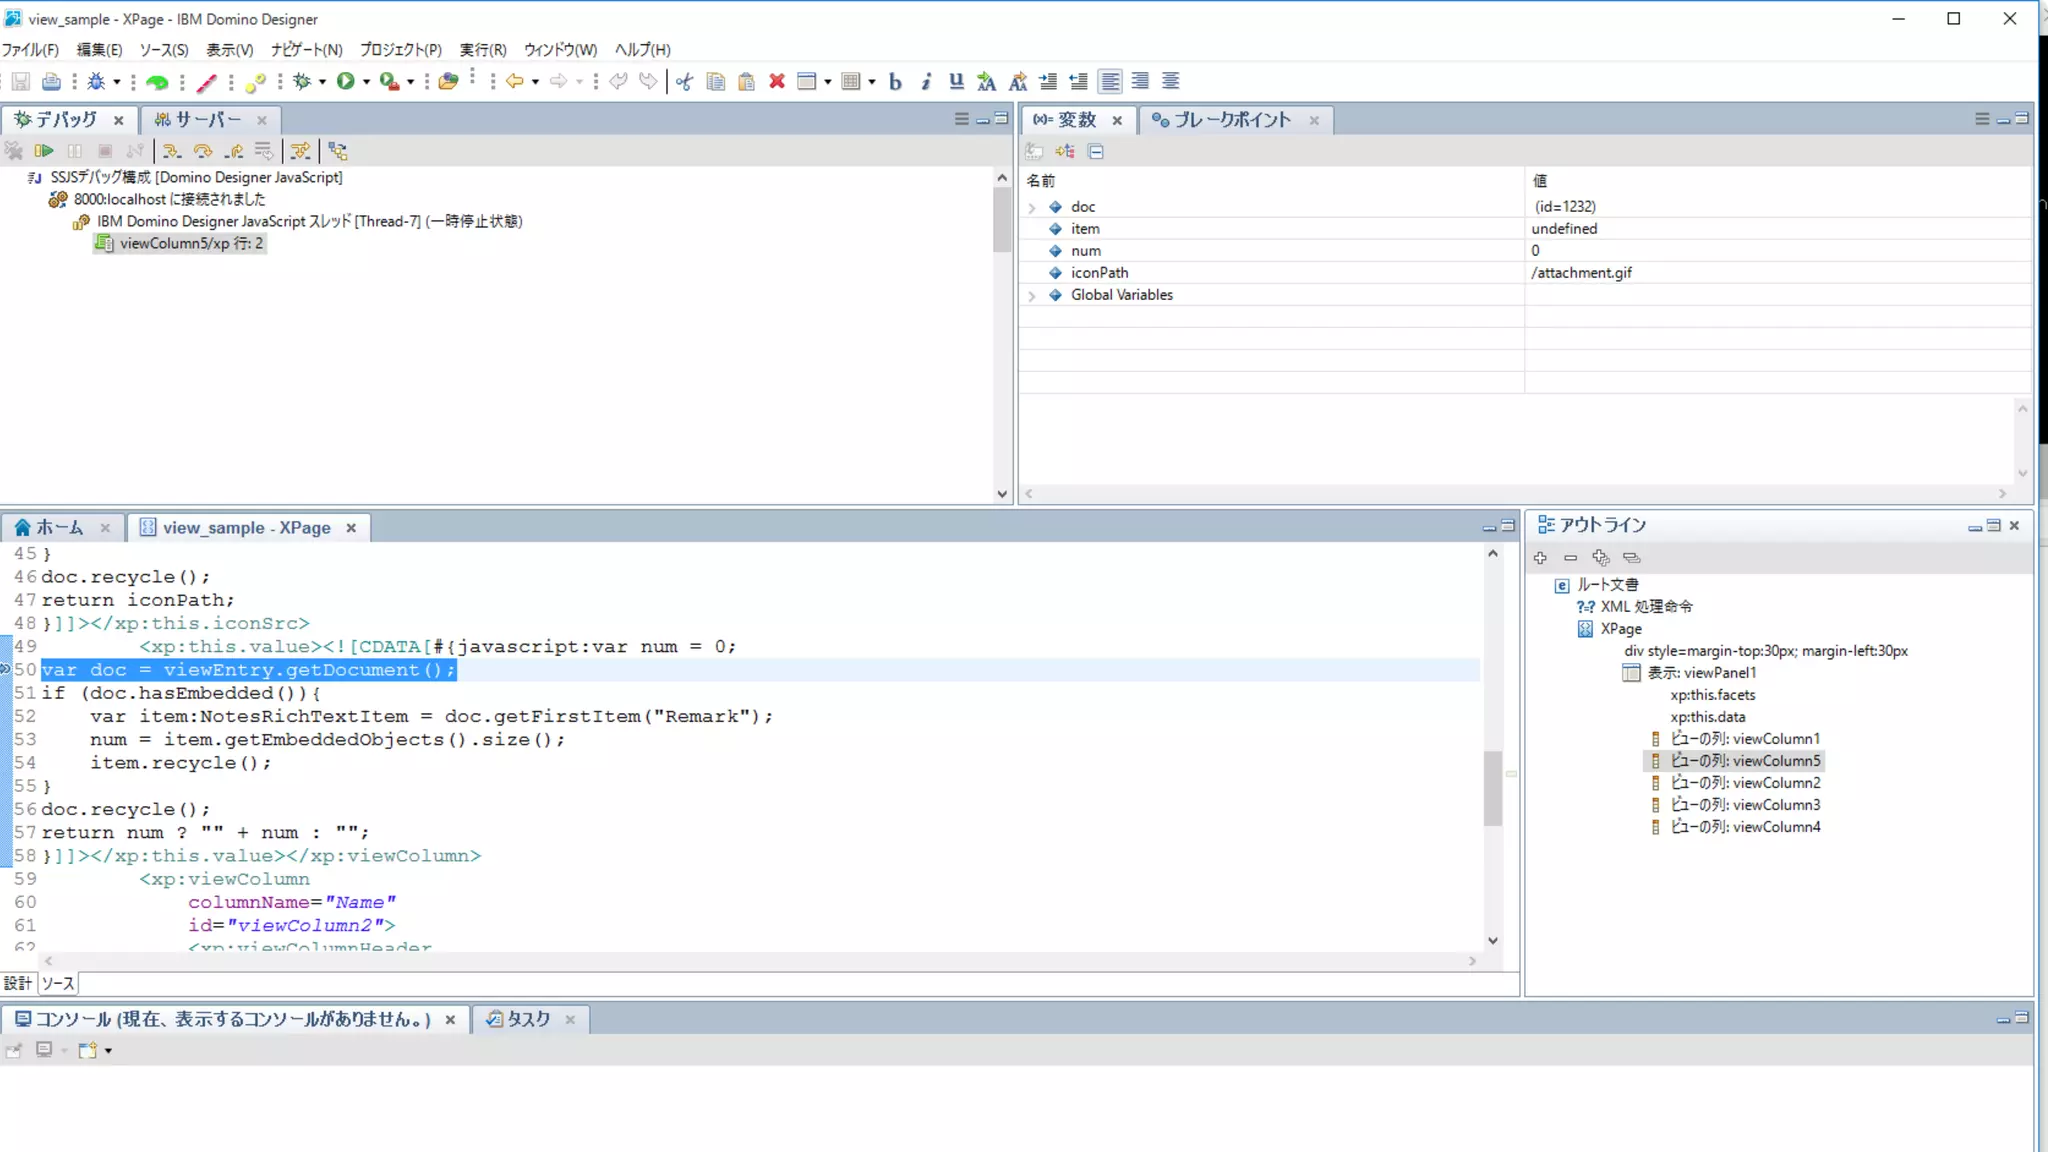The height and width of the screenshot is (1152, 2048).
Task: Click the bold formatting toolbar icon
Action: [895, 82]
